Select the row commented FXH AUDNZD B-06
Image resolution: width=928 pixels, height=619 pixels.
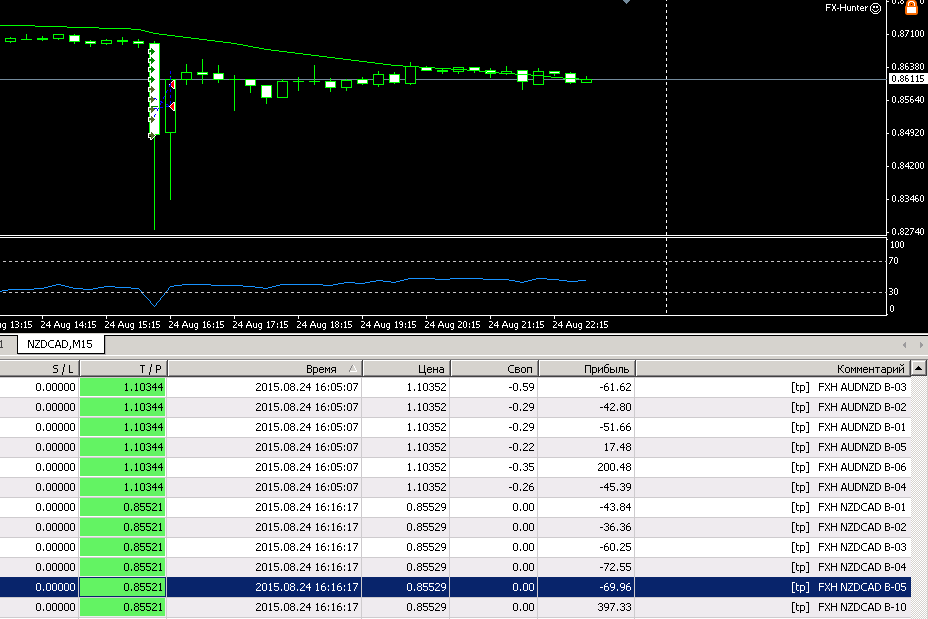[x=455, y=467]
